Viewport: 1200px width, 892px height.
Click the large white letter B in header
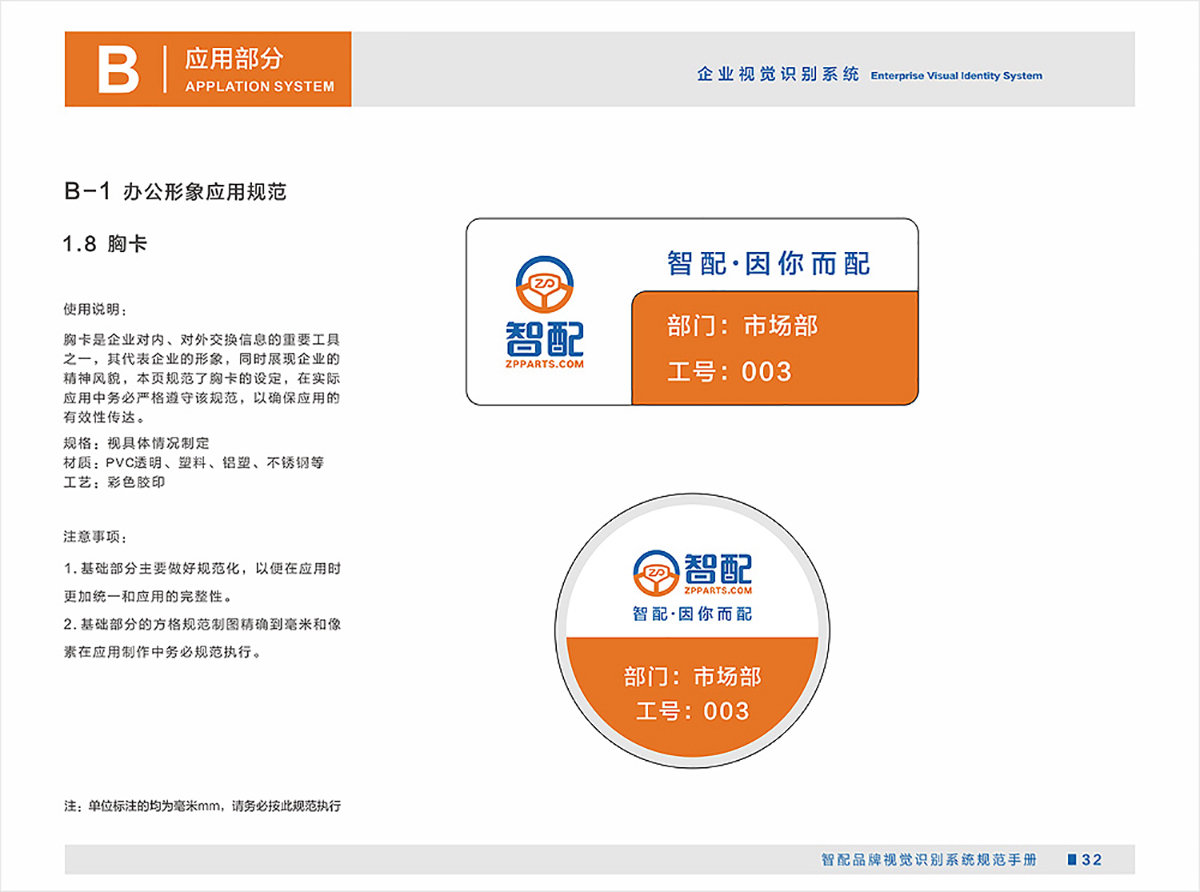[119, 69]
